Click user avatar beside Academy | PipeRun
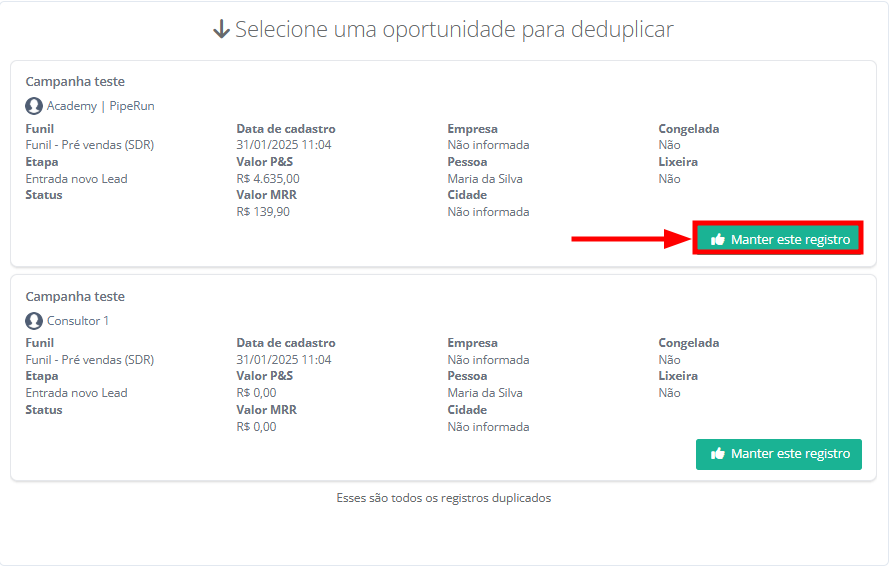892x575 pixels. pos(34,106)
